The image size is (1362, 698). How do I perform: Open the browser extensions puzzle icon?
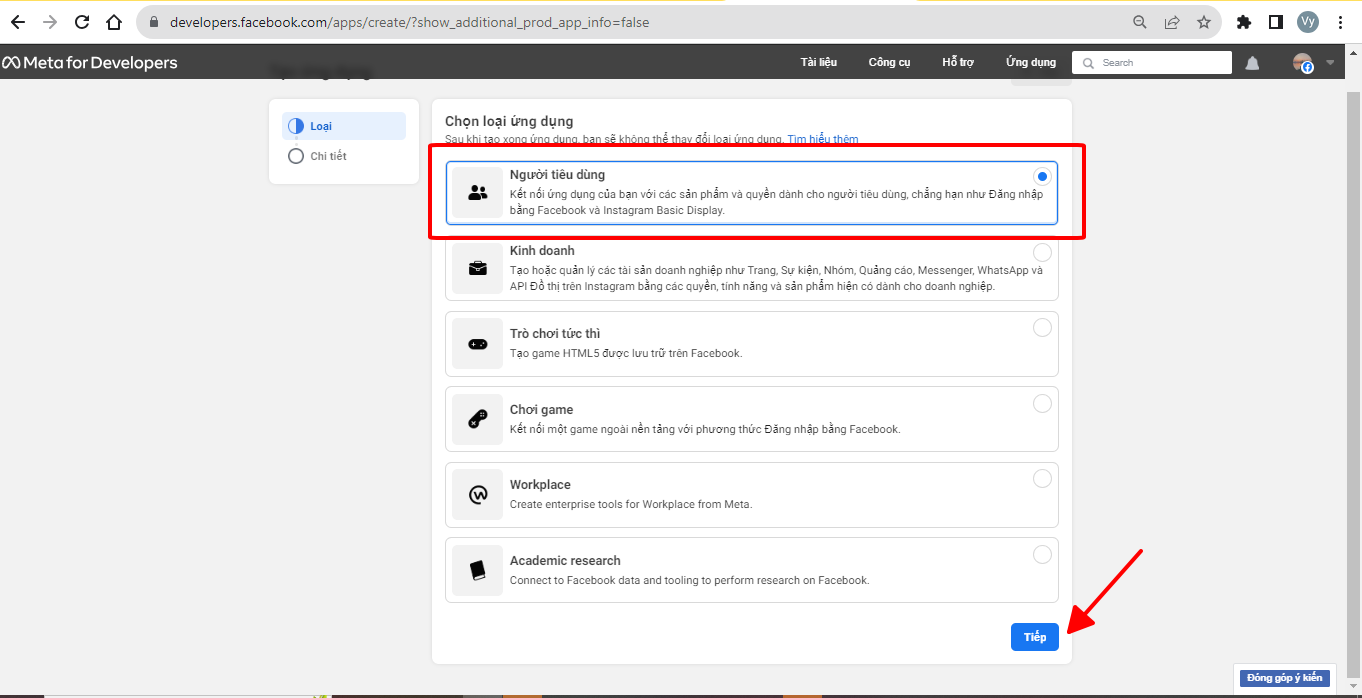click(1244, 22)
